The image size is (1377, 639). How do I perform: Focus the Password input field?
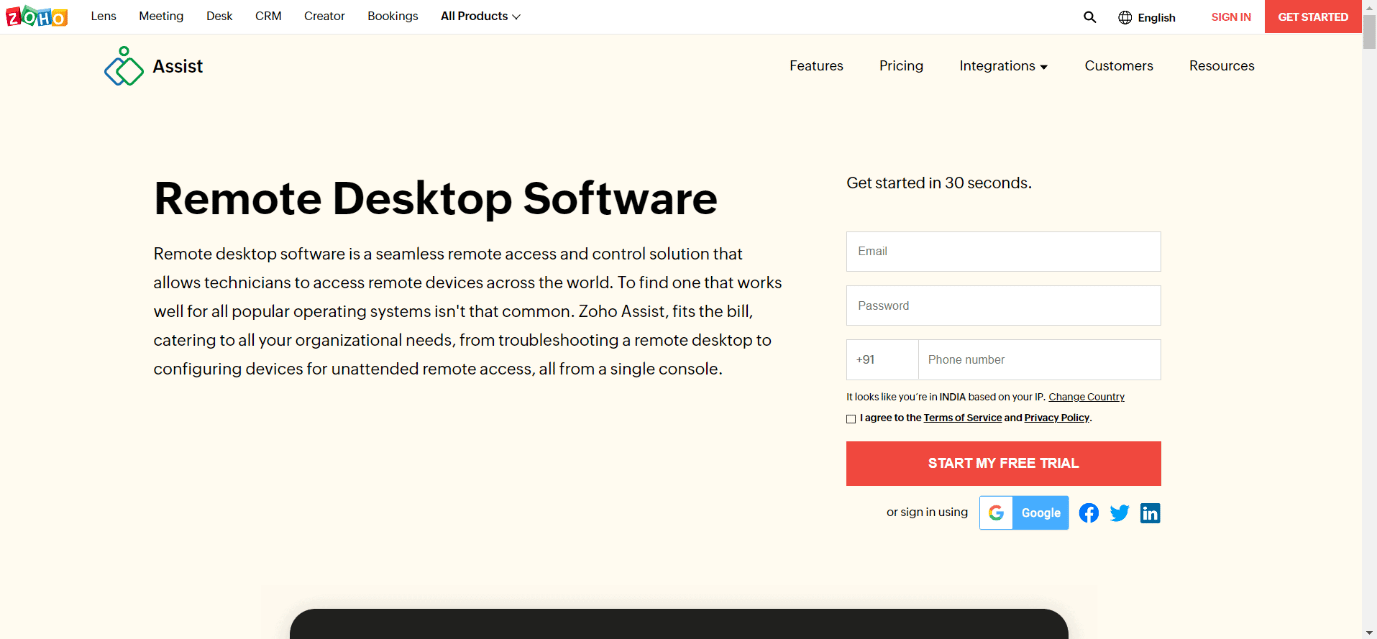1003,306
